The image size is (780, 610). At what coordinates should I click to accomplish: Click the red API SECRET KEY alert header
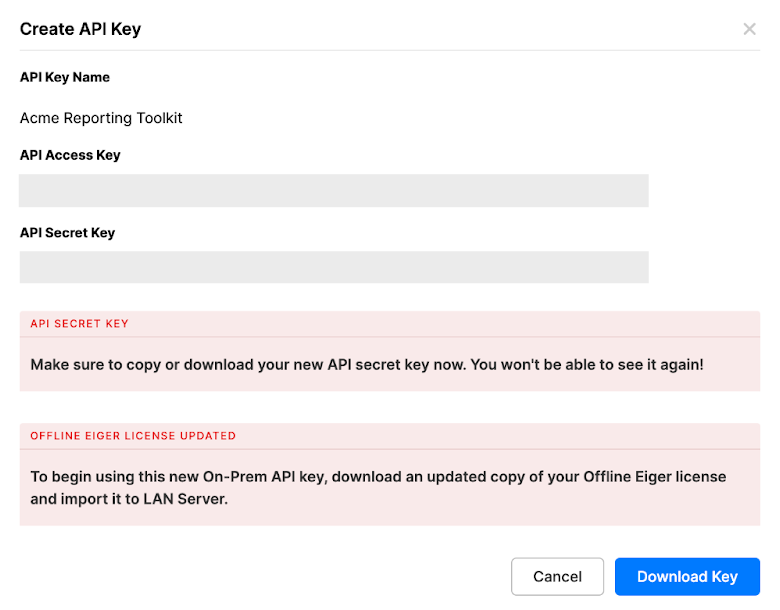click(x=80, y=324)
